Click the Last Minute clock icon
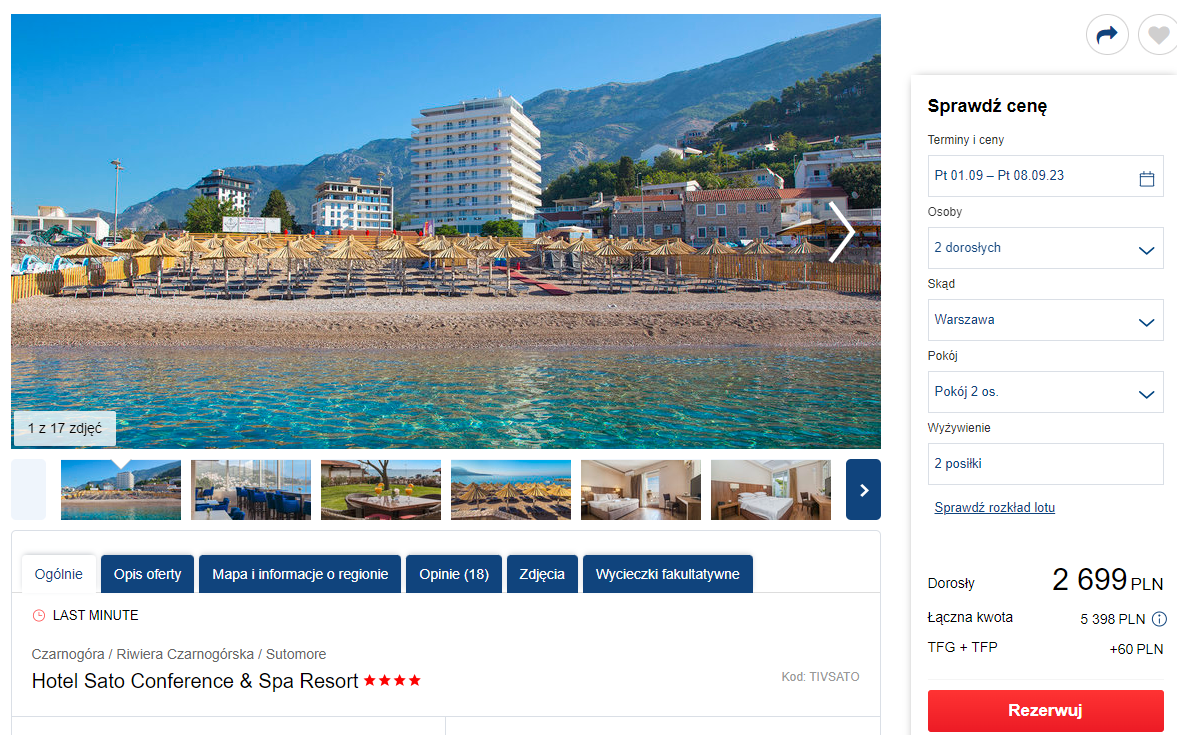Viewport: 1177px width, 735px height. [39, 616]
